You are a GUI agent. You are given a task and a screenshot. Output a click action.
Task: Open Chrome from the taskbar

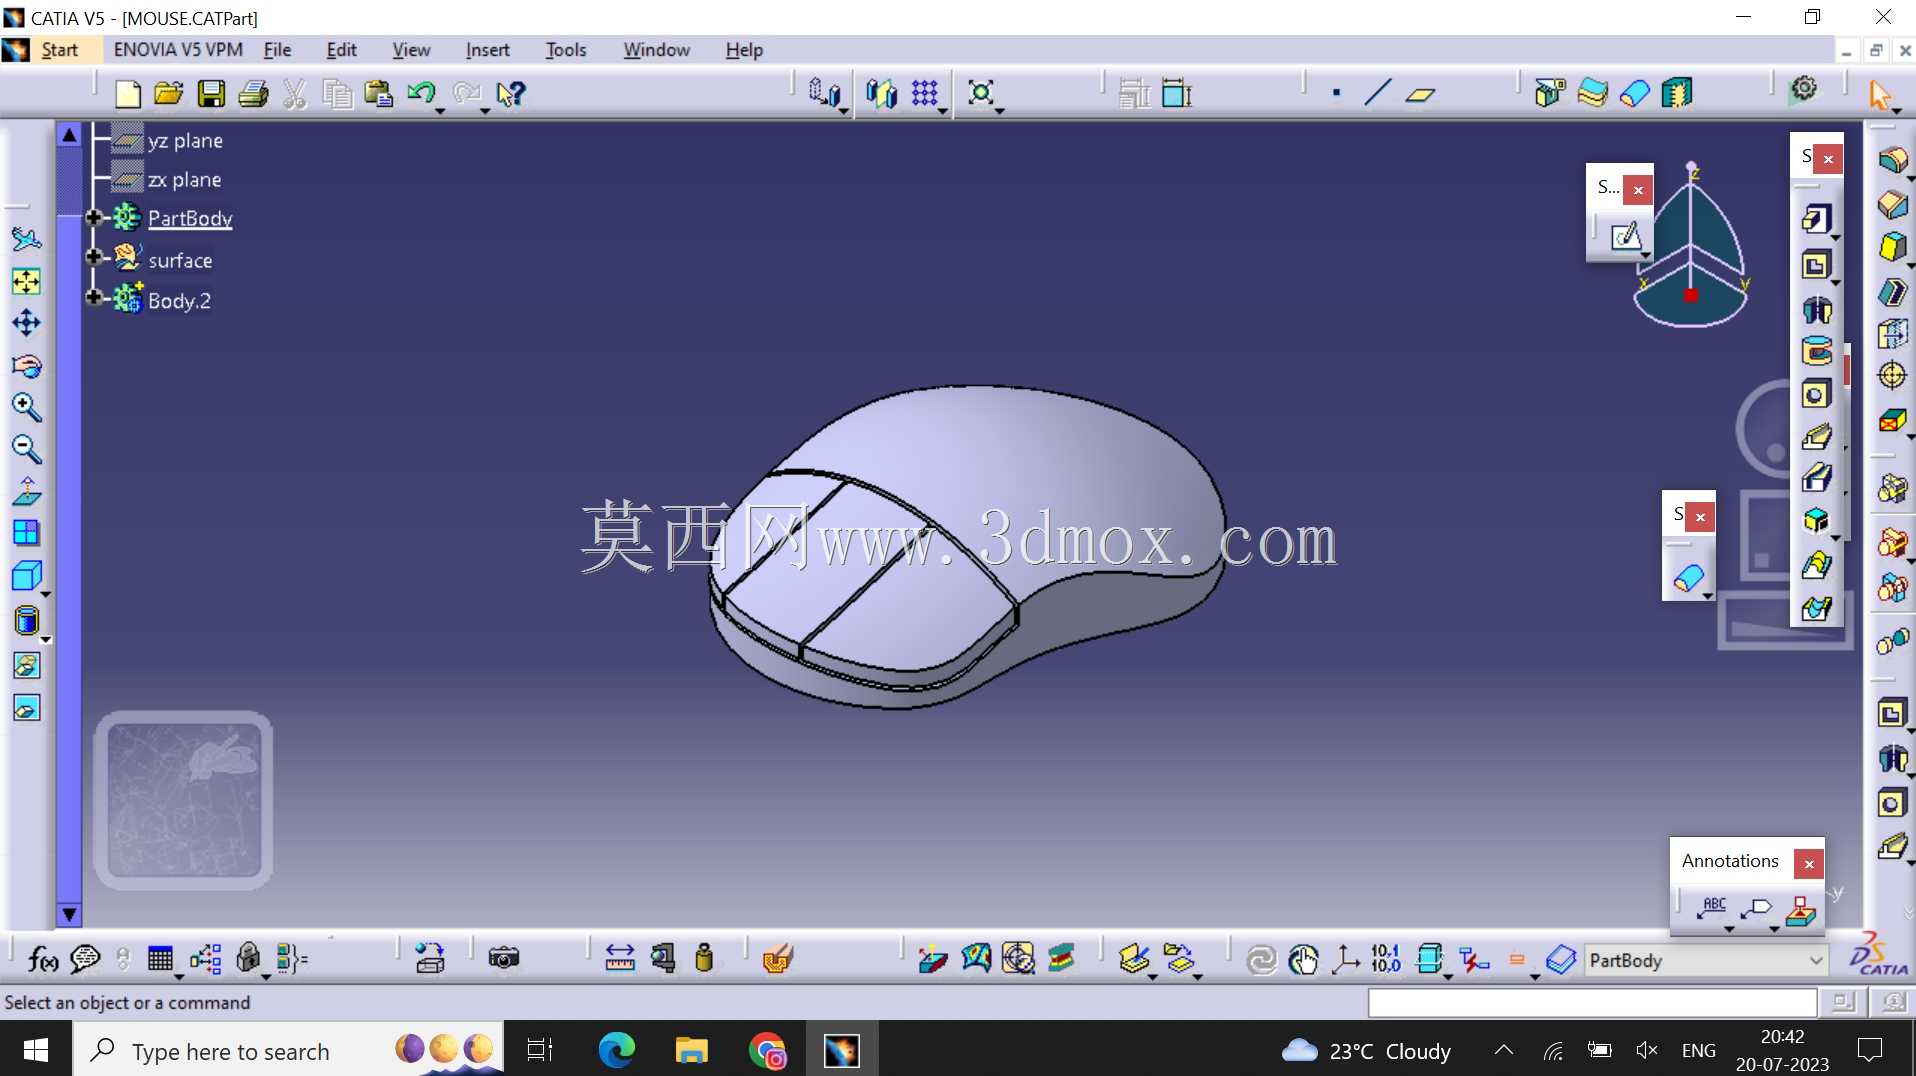(767, 1050)
